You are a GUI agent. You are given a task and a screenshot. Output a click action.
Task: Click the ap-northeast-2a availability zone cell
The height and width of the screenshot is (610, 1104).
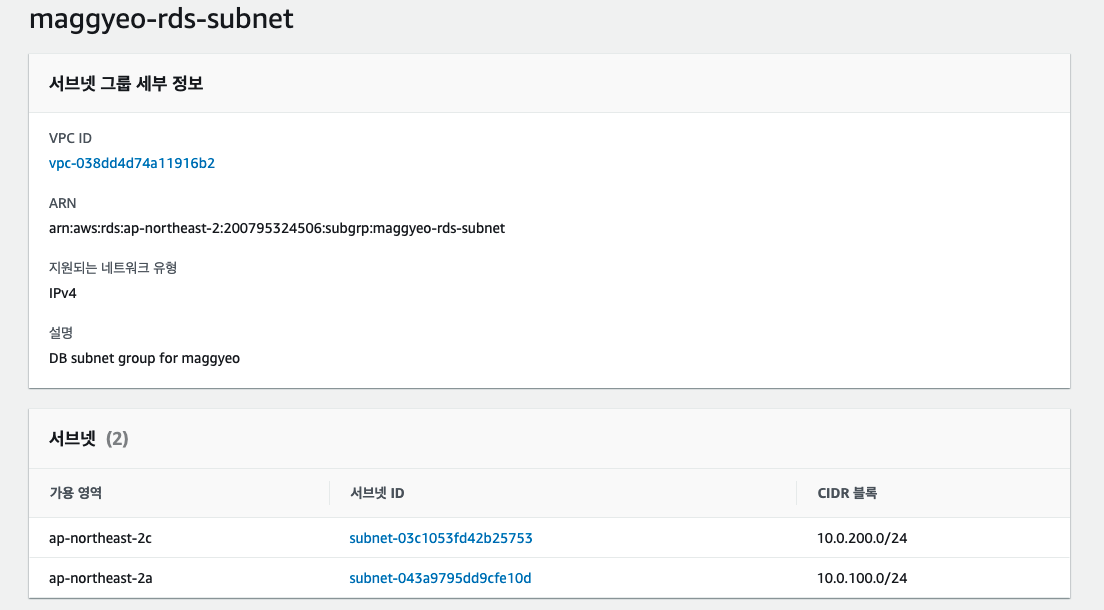click(100, 578)
